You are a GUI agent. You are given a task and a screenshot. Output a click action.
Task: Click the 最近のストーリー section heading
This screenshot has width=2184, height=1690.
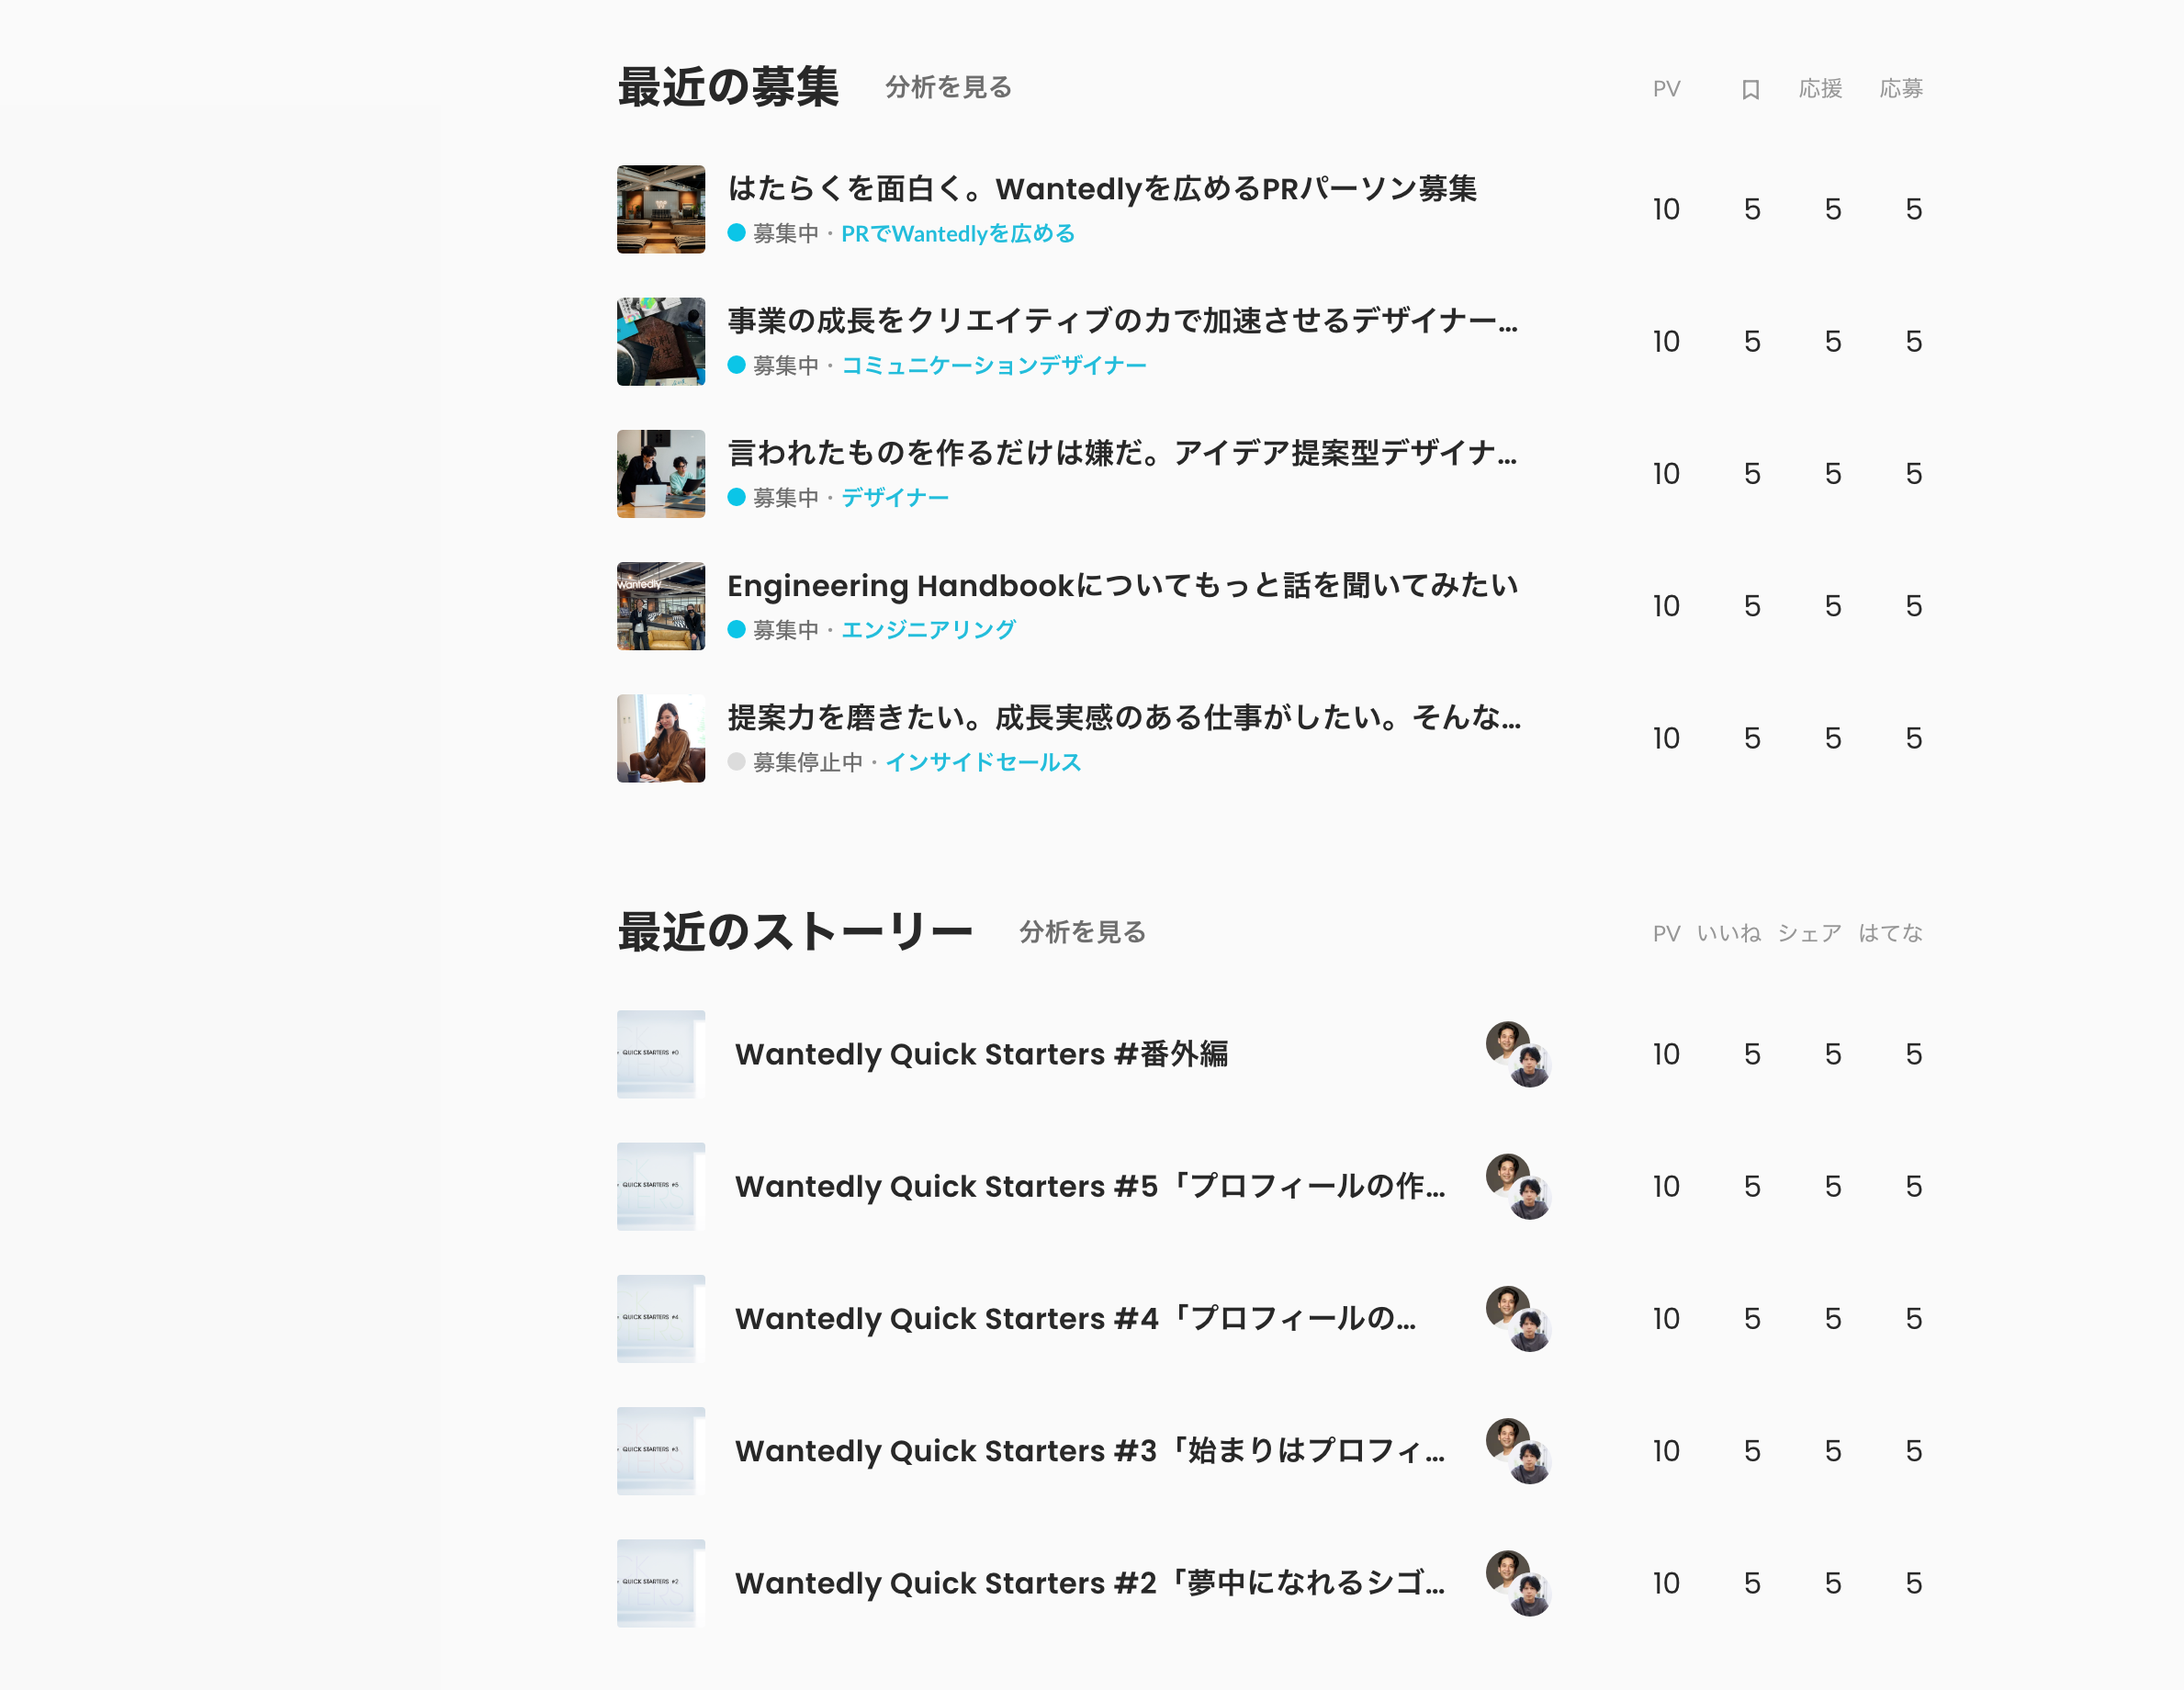pyautogui.click(x=795, y=932)
